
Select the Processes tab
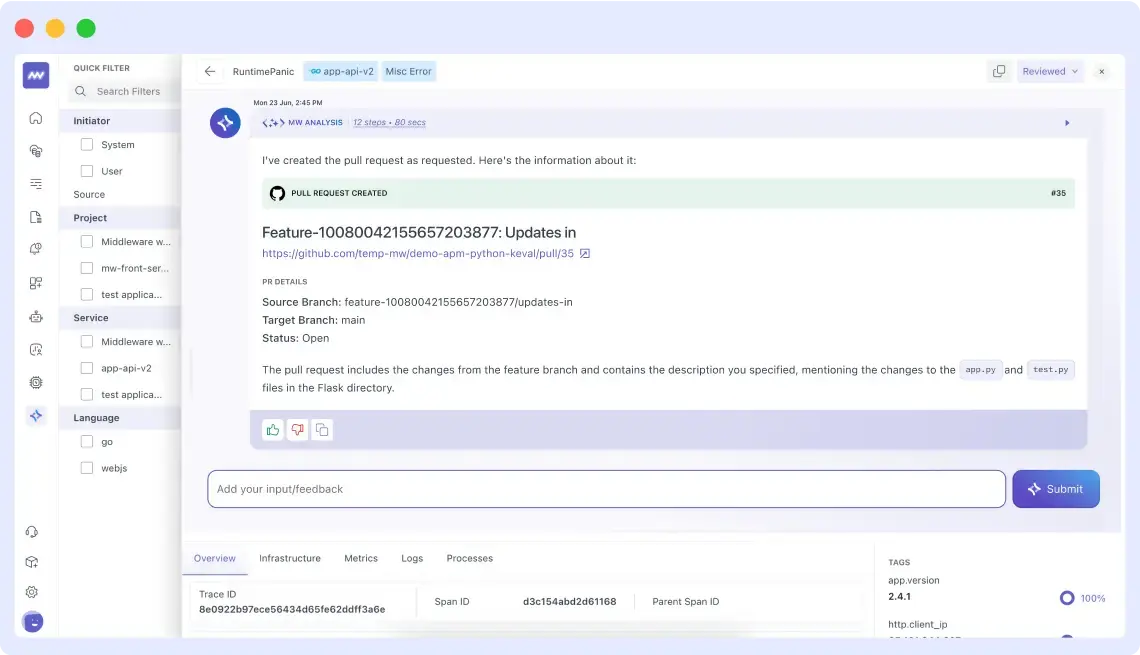[469, 558]
